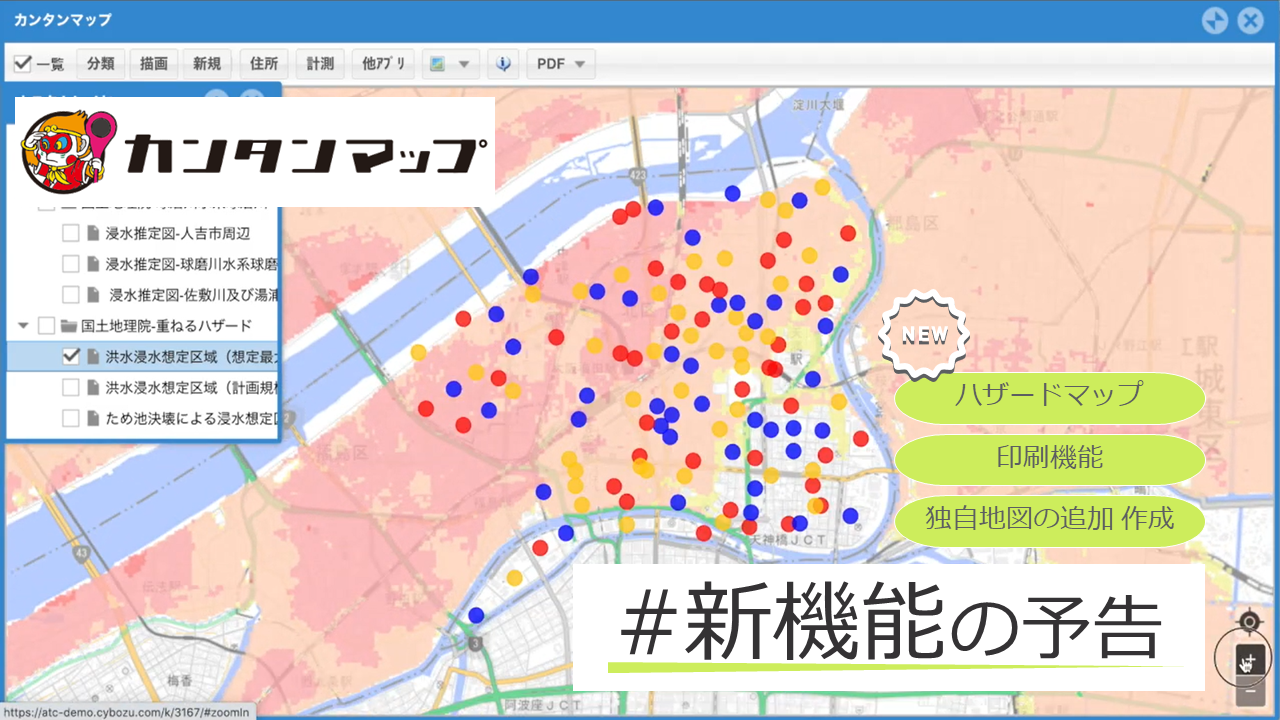Click the info icon in toolbar

pyautogui.click(x=502, y=64)
